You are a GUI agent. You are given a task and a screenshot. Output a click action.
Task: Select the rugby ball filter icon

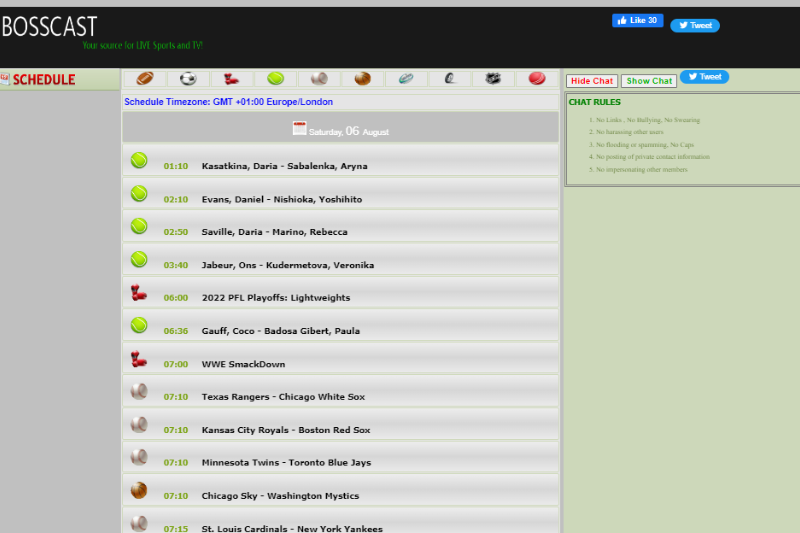(x=406, y=79)
